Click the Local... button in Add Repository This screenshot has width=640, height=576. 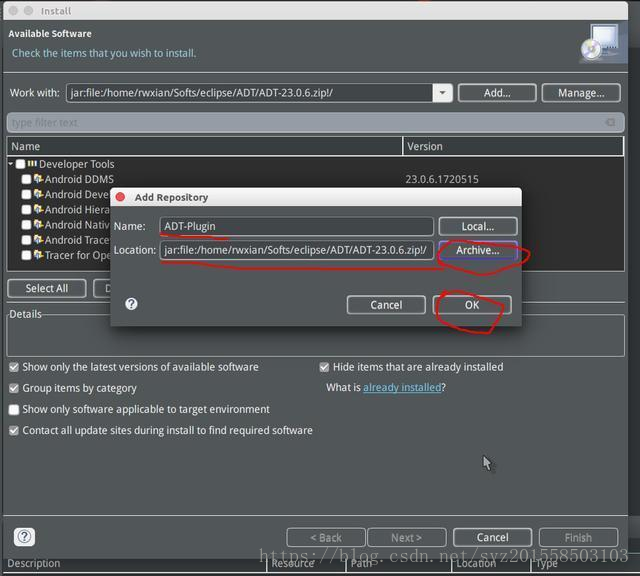pyautogui.click(x=478, y=226)
